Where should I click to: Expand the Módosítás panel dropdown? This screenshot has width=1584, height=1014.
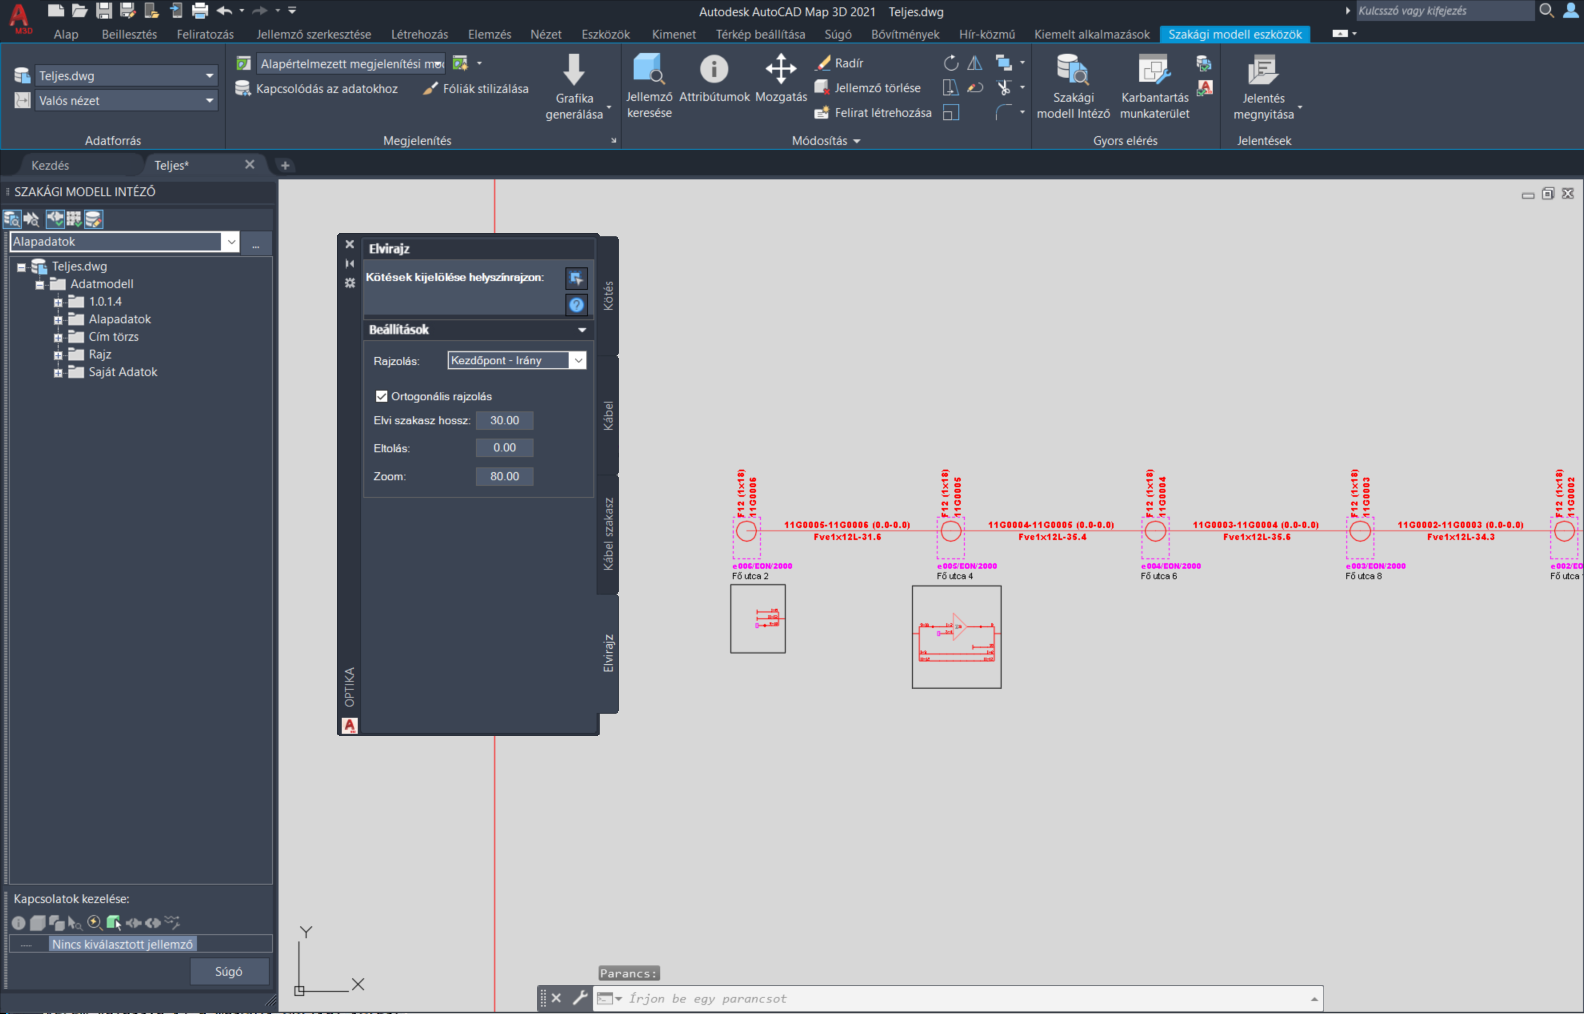coord(826,141)
